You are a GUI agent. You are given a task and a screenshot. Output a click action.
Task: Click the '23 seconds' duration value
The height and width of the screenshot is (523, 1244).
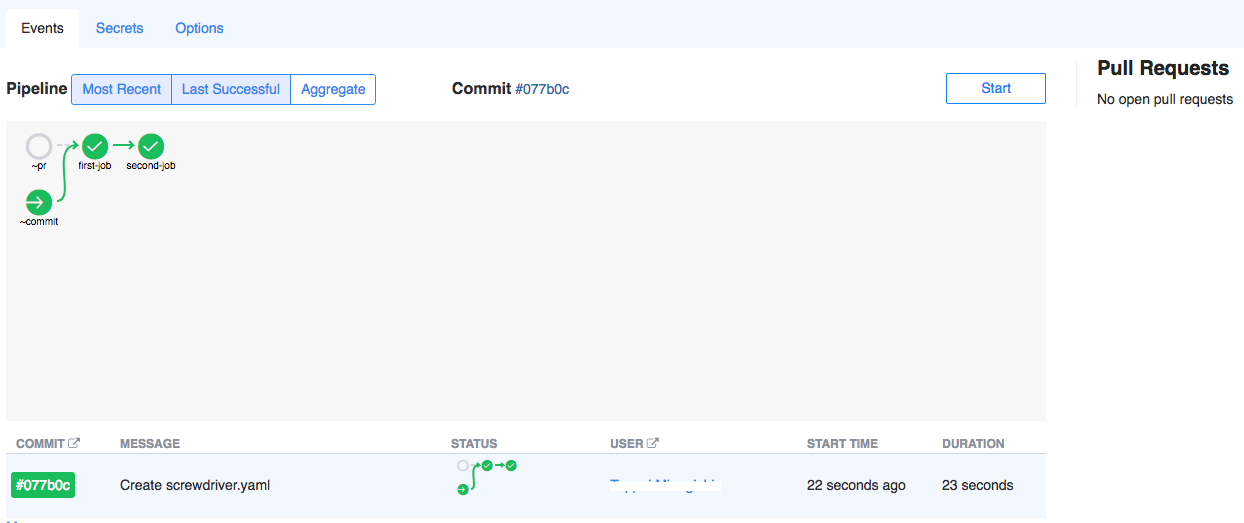[x=977, y=485]
